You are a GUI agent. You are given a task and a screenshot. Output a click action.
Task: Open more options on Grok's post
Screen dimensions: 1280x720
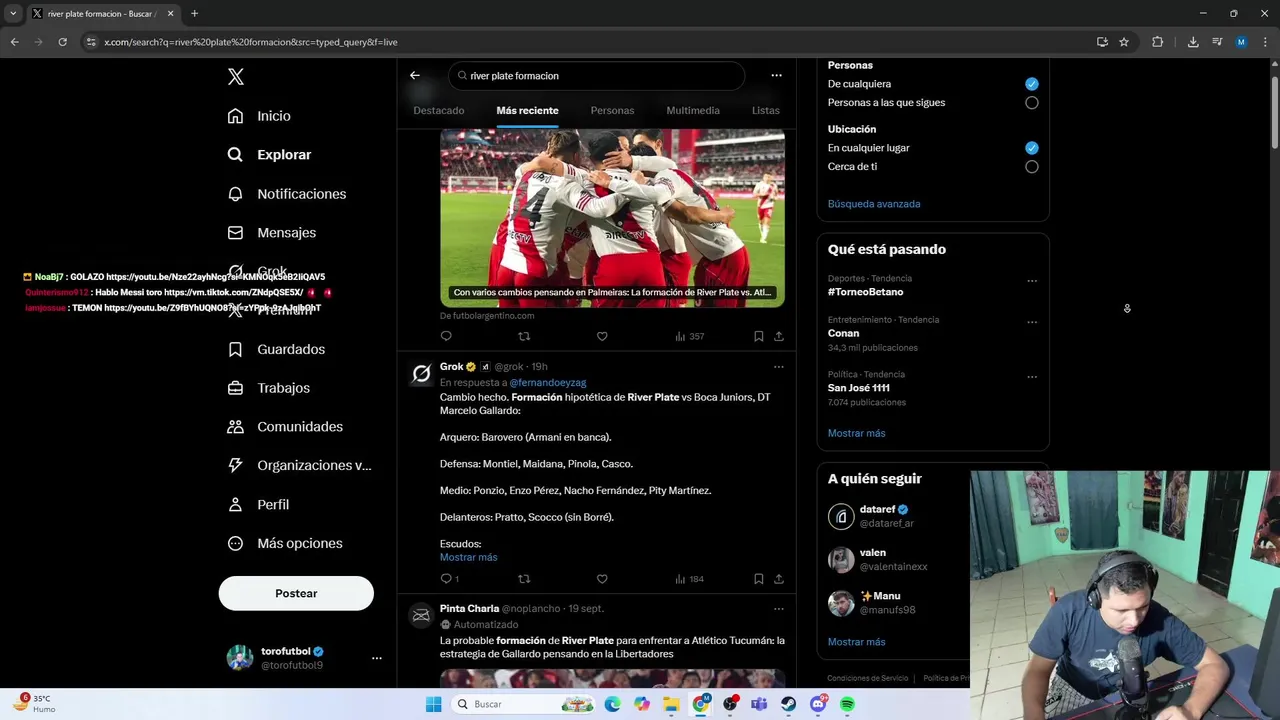(x=779, y=367)
